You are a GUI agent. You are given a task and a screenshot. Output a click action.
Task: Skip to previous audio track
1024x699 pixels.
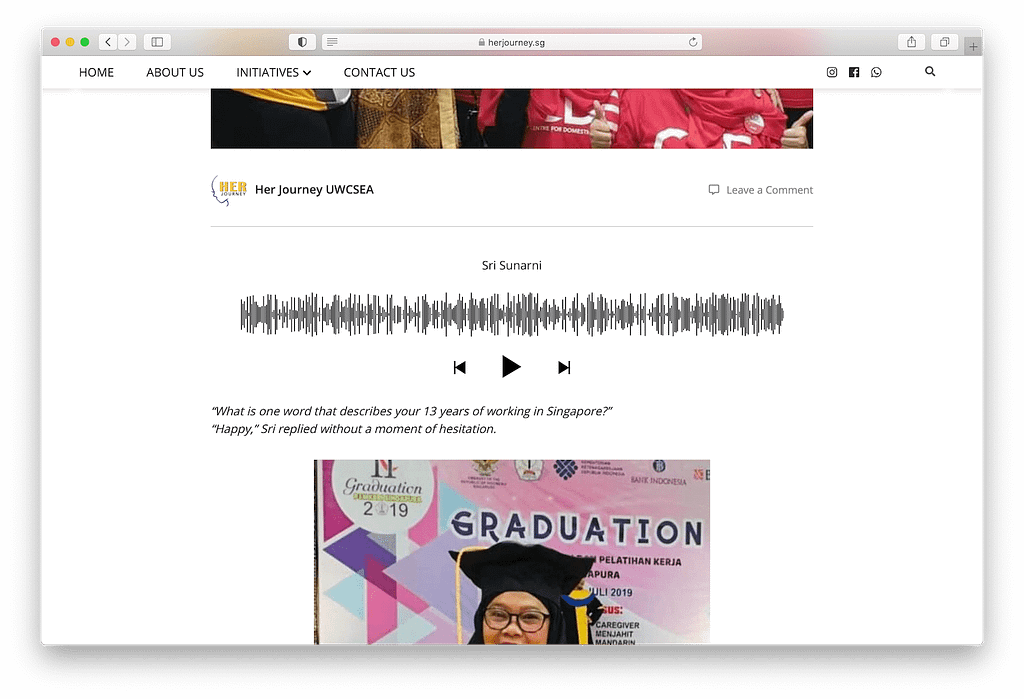(x=460, y=368)
